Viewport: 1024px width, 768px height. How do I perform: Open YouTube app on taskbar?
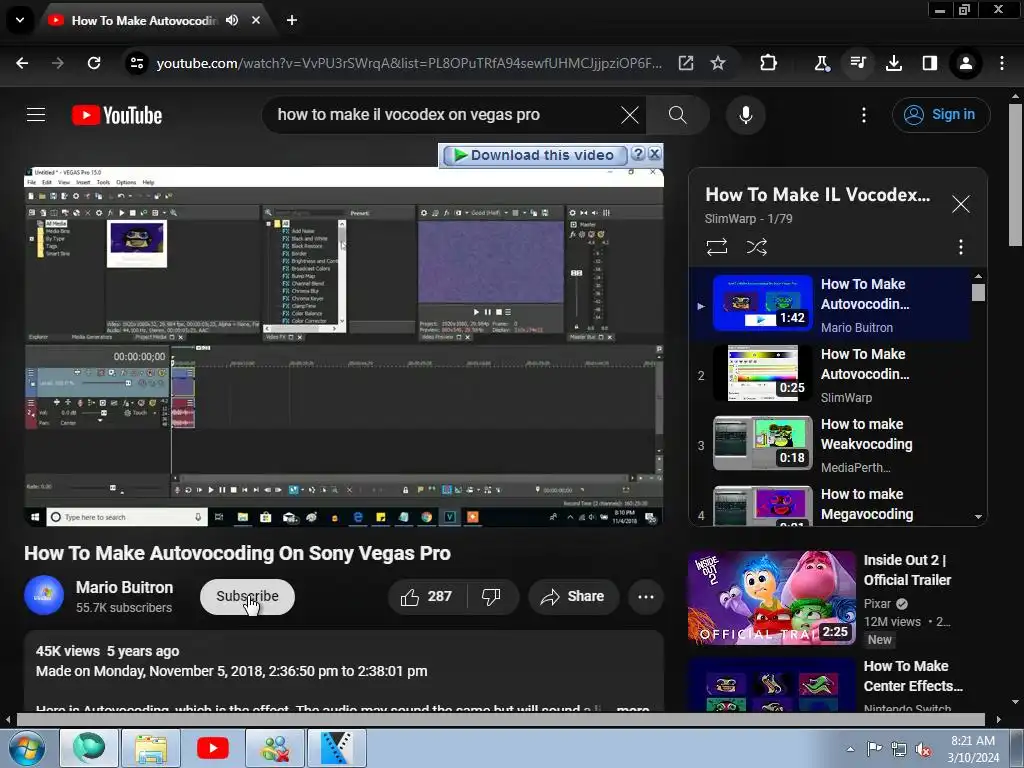(x=212, y=748)
